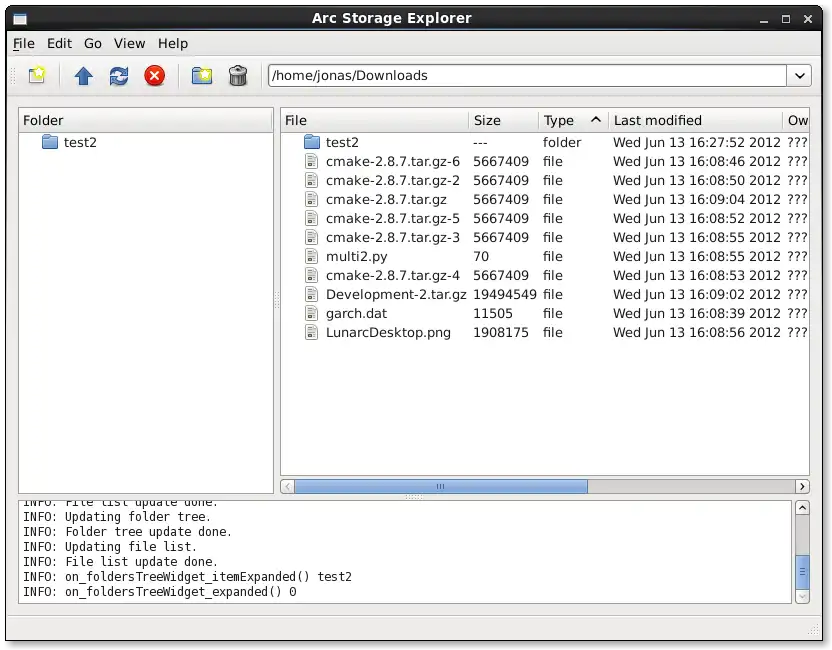Image resolution: width=832 pixels, height=650 pixels.
Task: Open the File menu
Action: (23, 43)
